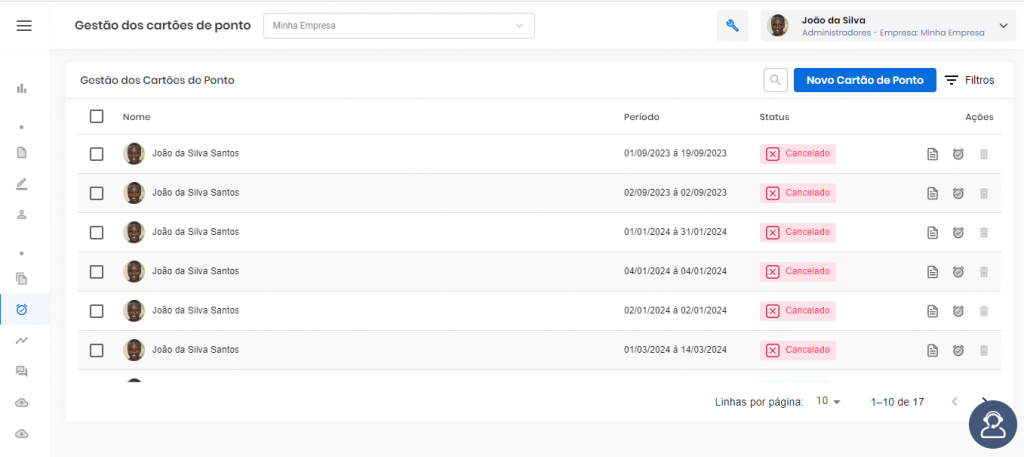Screen dimensions: 1024x457
Task: View document for 01/03/2024 à 14/03/2024 row
Action: (933, 351)
